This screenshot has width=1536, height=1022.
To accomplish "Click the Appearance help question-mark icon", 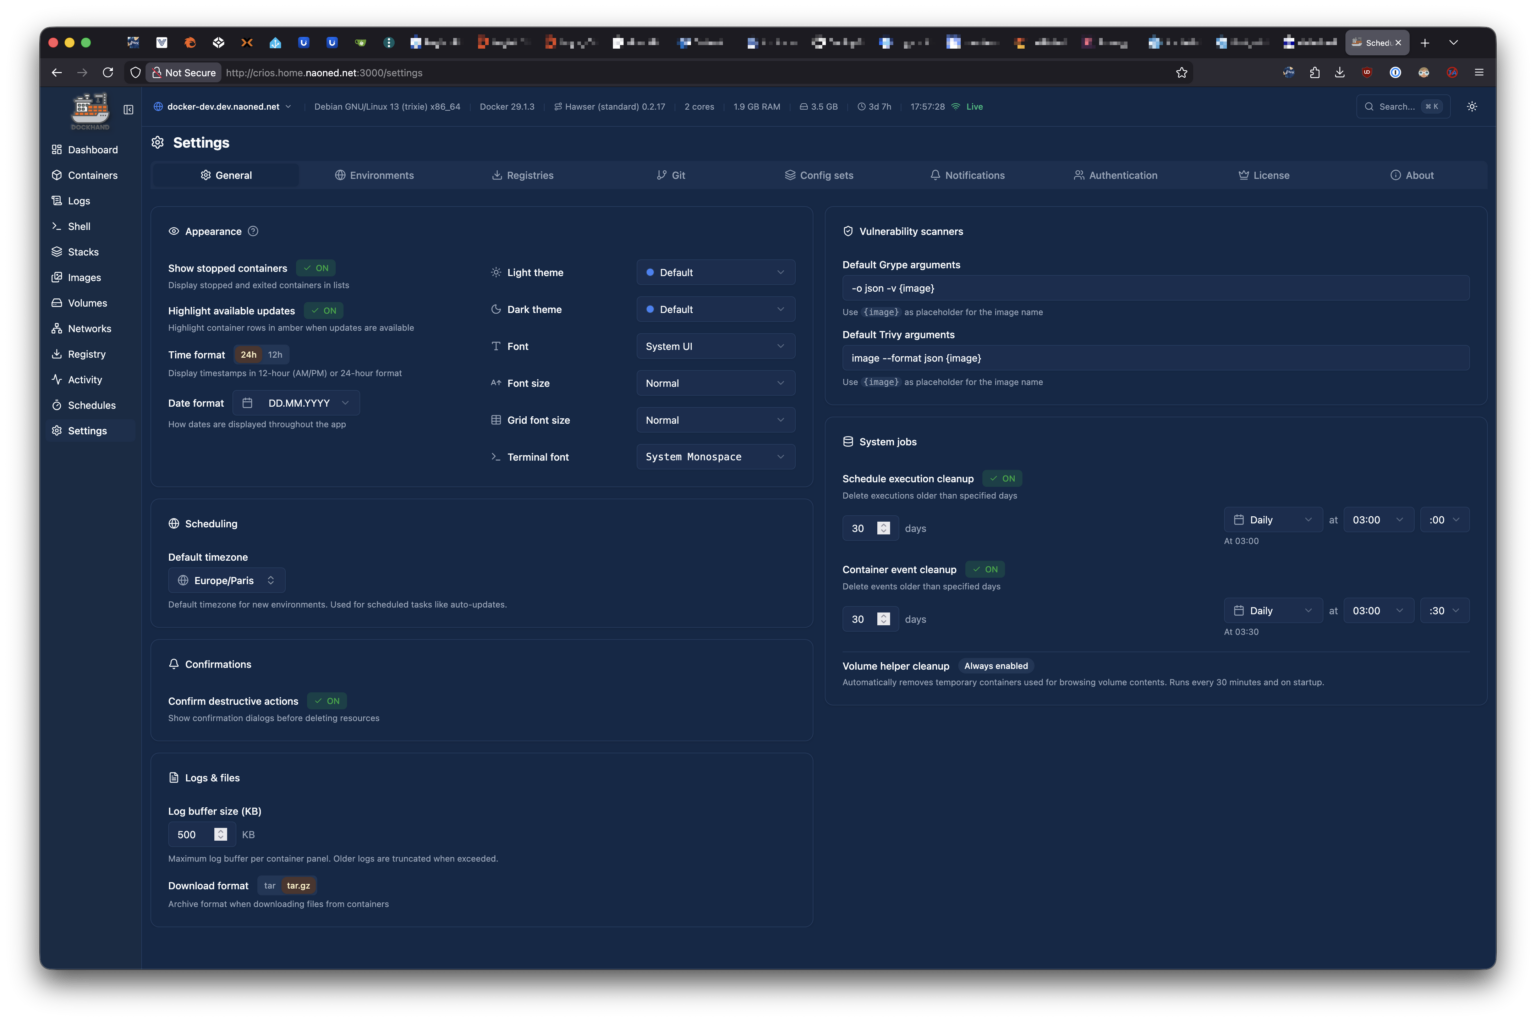I will tap(253, 231).
